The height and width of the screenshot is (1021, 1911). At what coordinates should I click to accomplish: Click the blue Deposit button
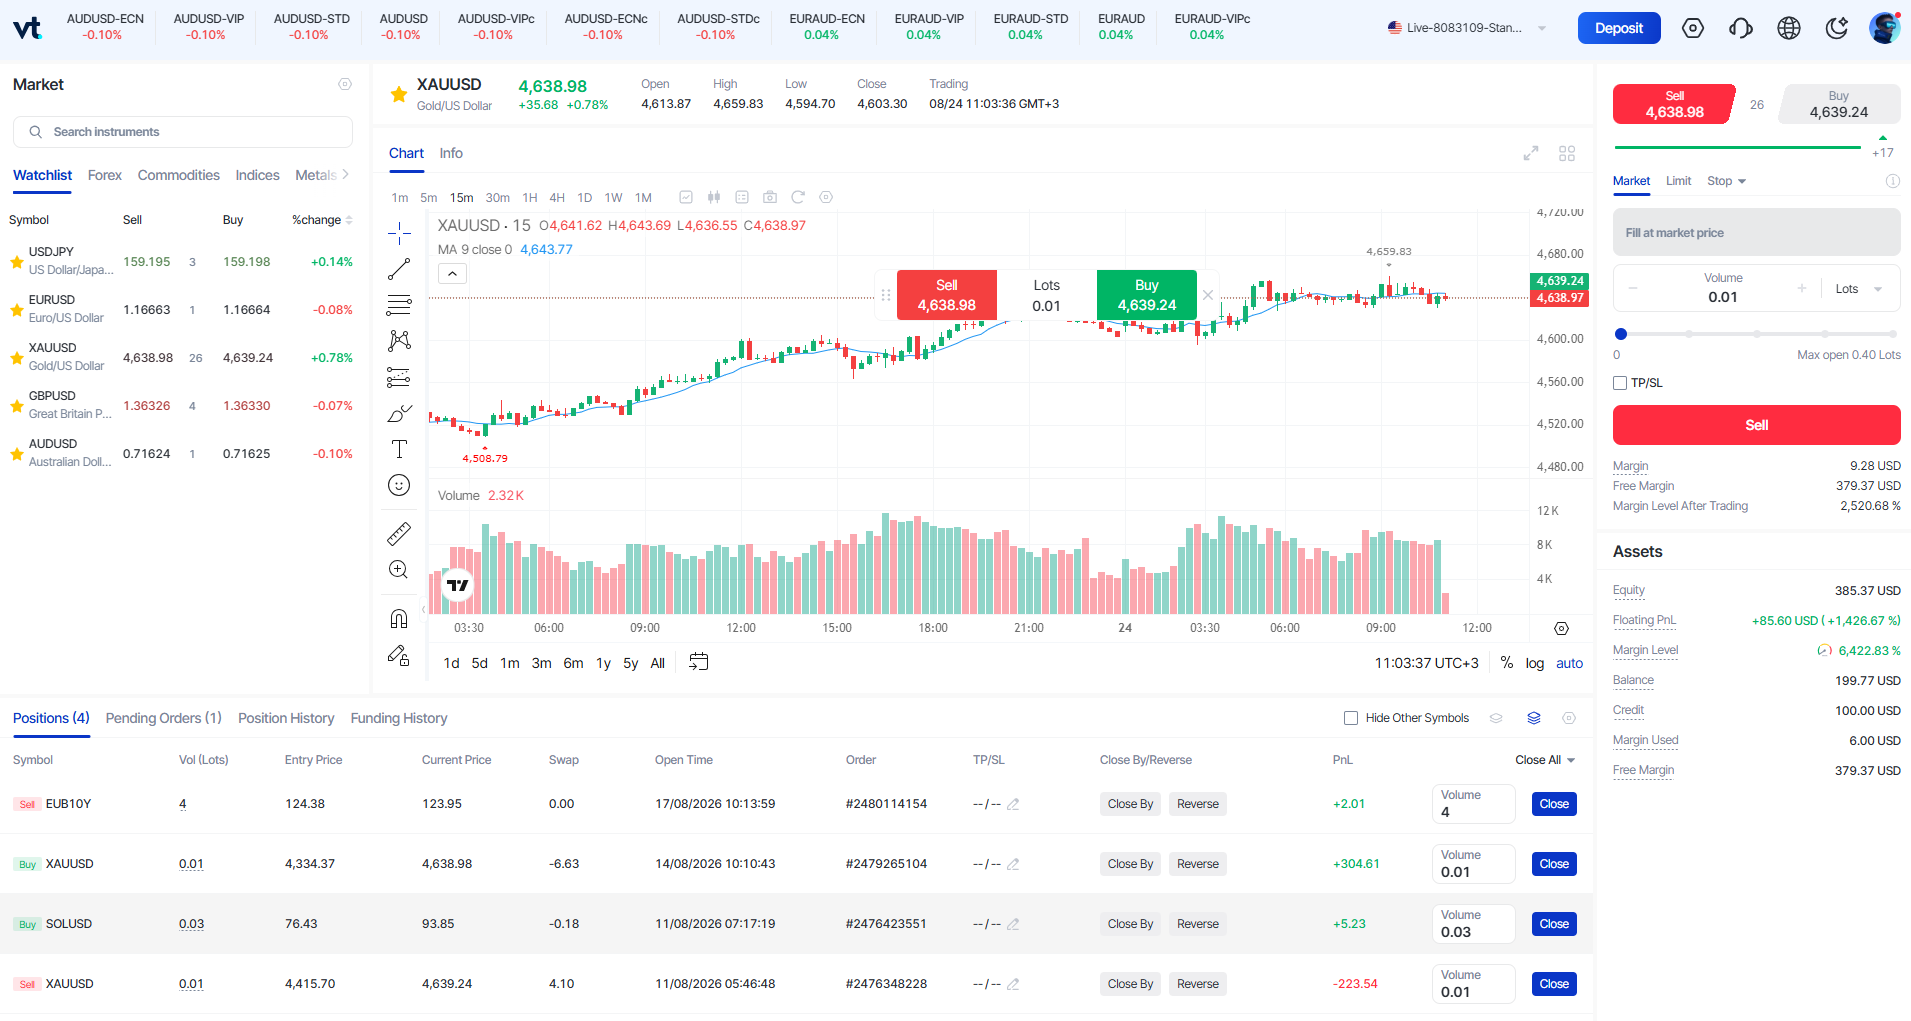coord(1619,28)
